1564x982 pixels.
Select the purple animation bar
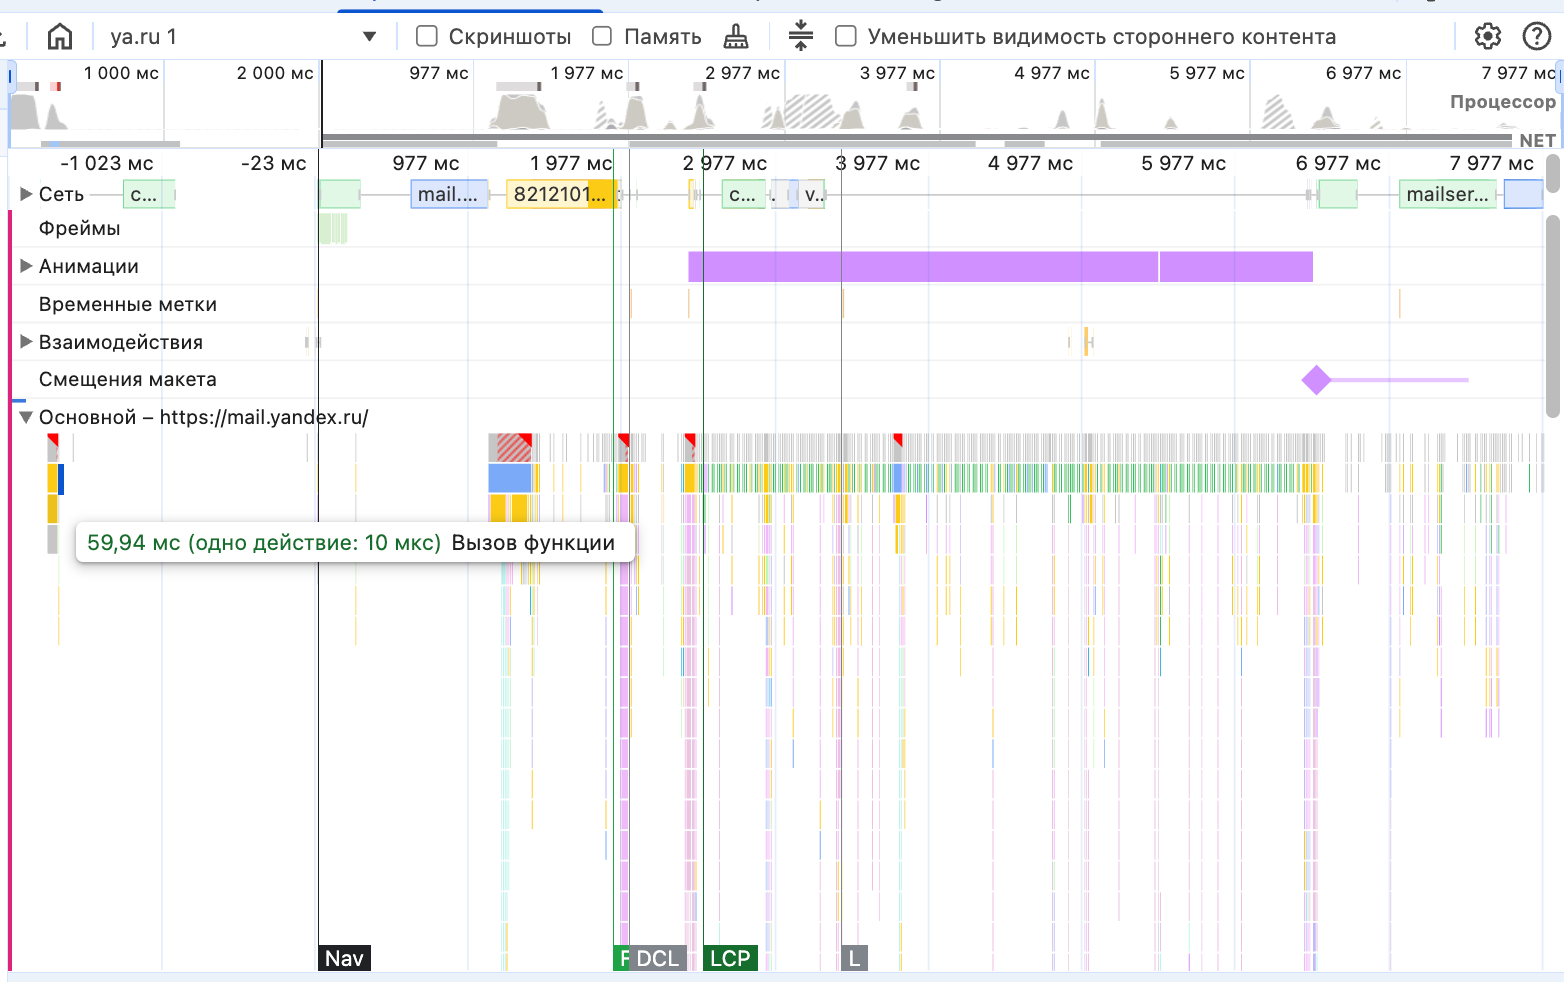[x=920, y=267]
